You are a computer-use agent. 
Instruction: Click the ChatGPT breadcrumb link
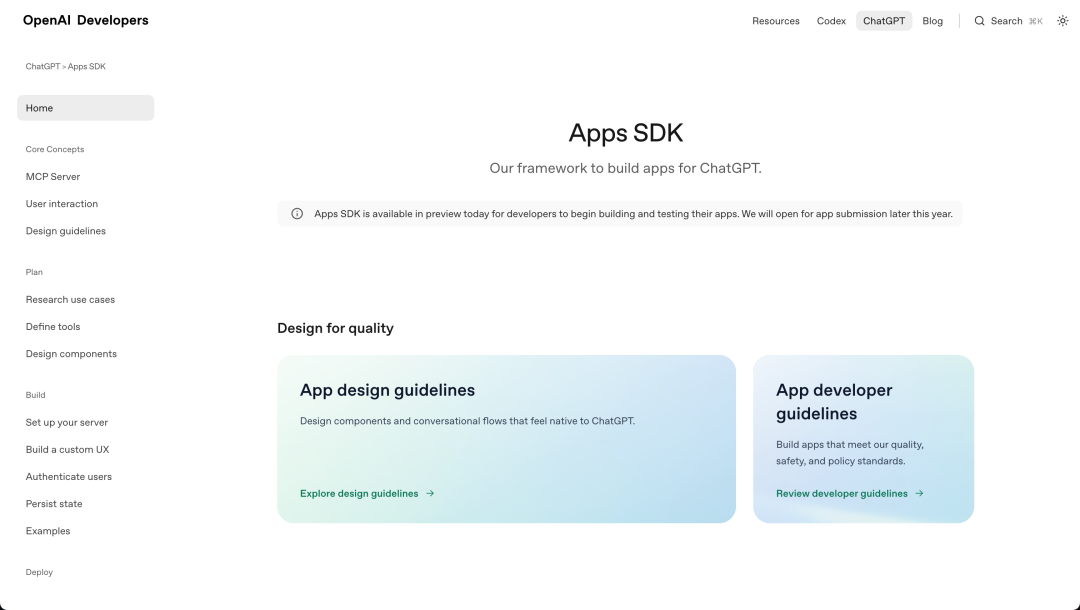click(42, 67)
